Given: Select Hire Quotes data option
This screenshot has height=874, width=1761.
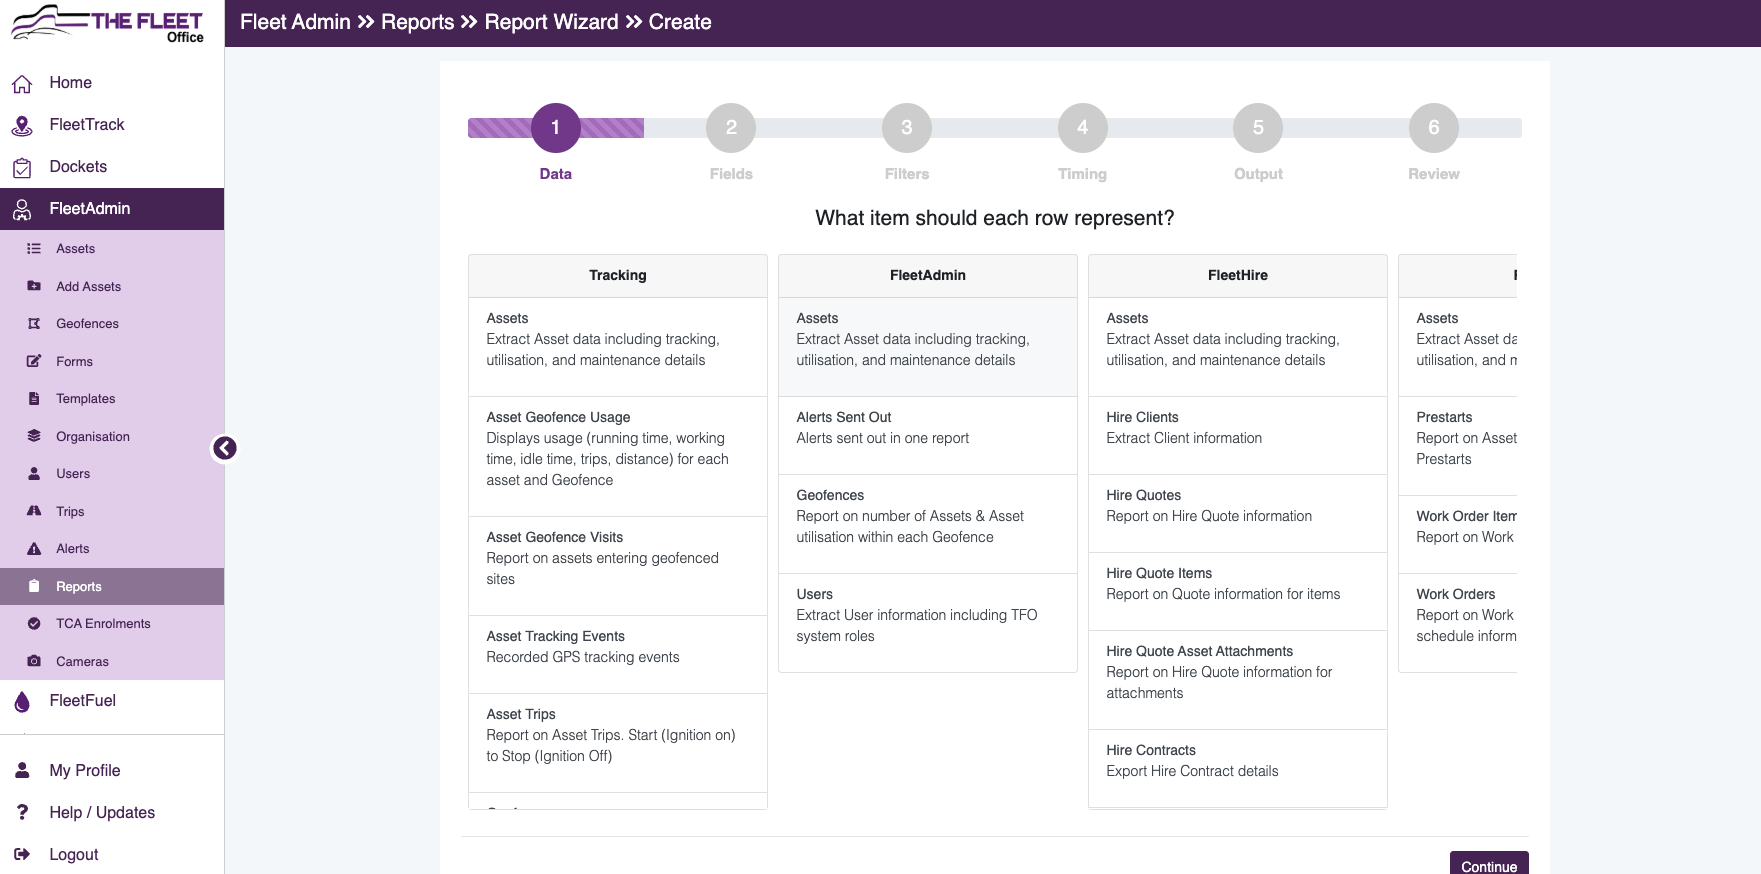Looking at the screenshot, I should 1238,514.
